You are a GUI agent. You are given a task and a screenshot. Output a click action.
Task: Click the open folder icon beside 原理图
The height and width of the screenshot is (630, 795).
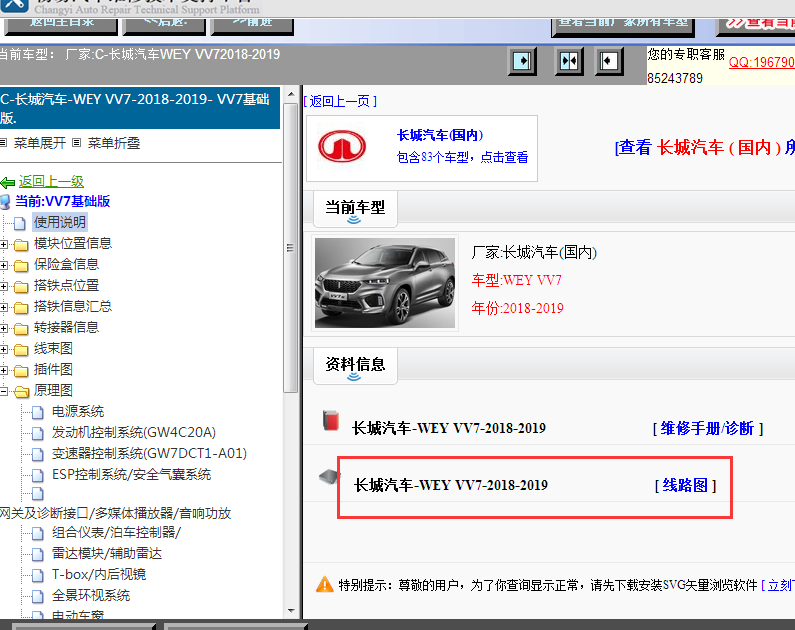pyautogui.click(x=21, y=392)
